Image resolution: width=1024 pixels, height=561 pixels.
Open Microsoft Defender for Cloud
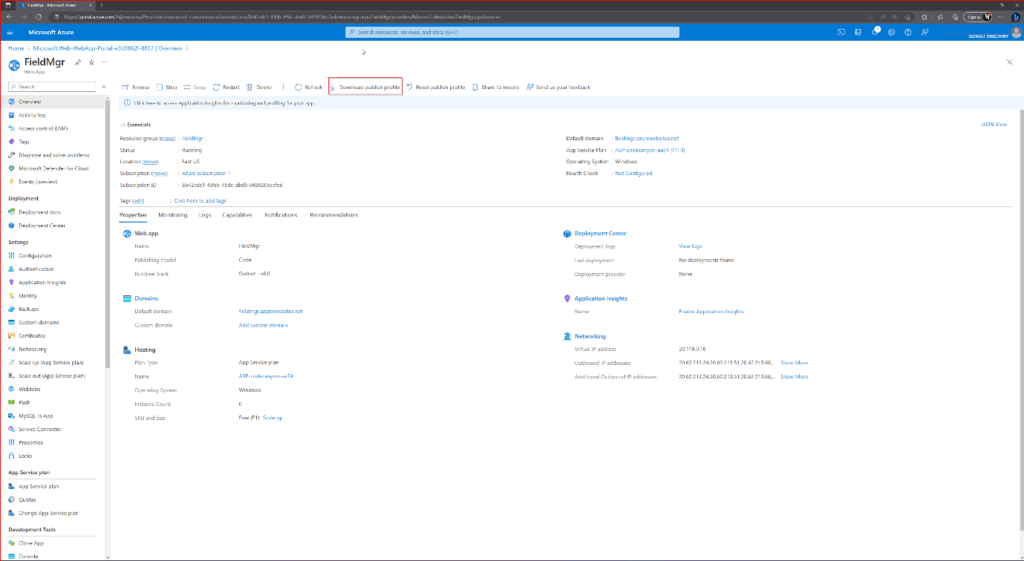[54, 168]
